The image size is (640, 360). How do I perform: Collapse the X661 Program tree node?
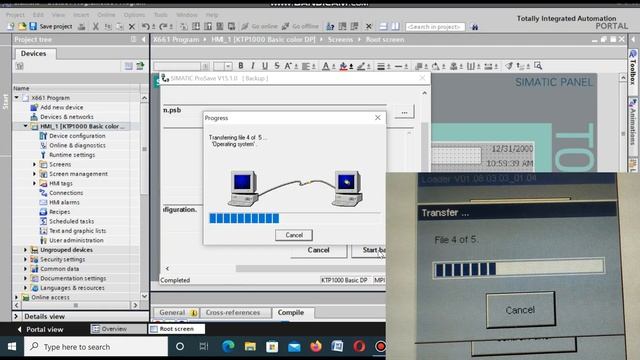[17, 98]
